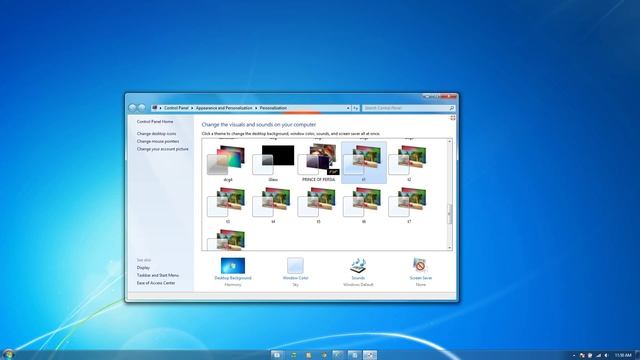Expand the arrow after Control Panel breadcrumb
The height and width of the screenshot is (360, 640).
(x=192, y=108)
